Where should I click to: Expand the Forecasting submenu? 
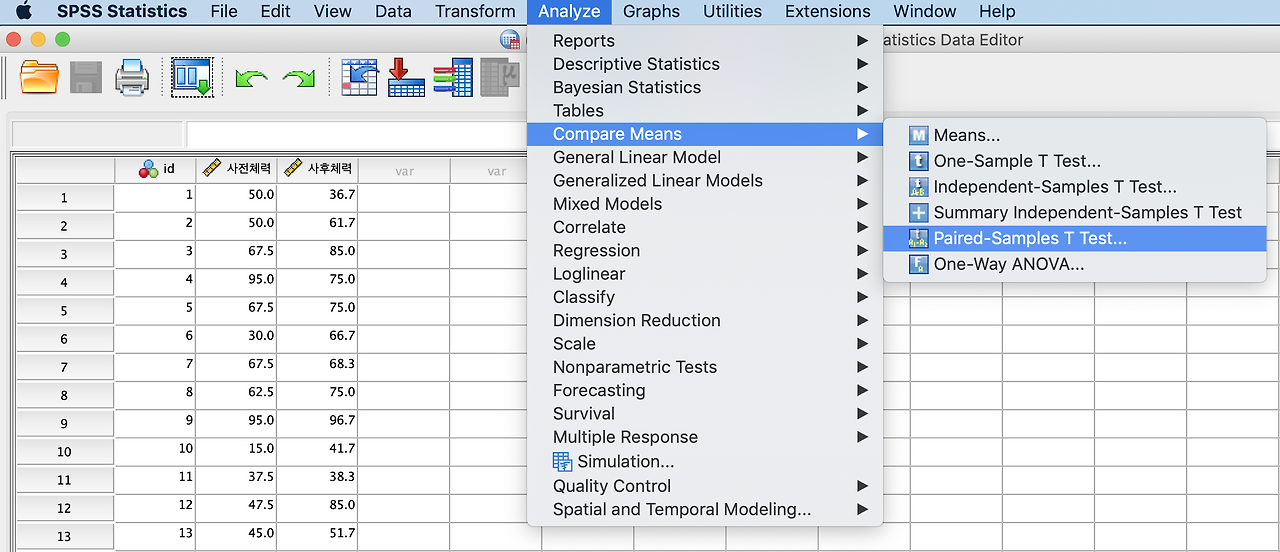[x=705, y=391]
